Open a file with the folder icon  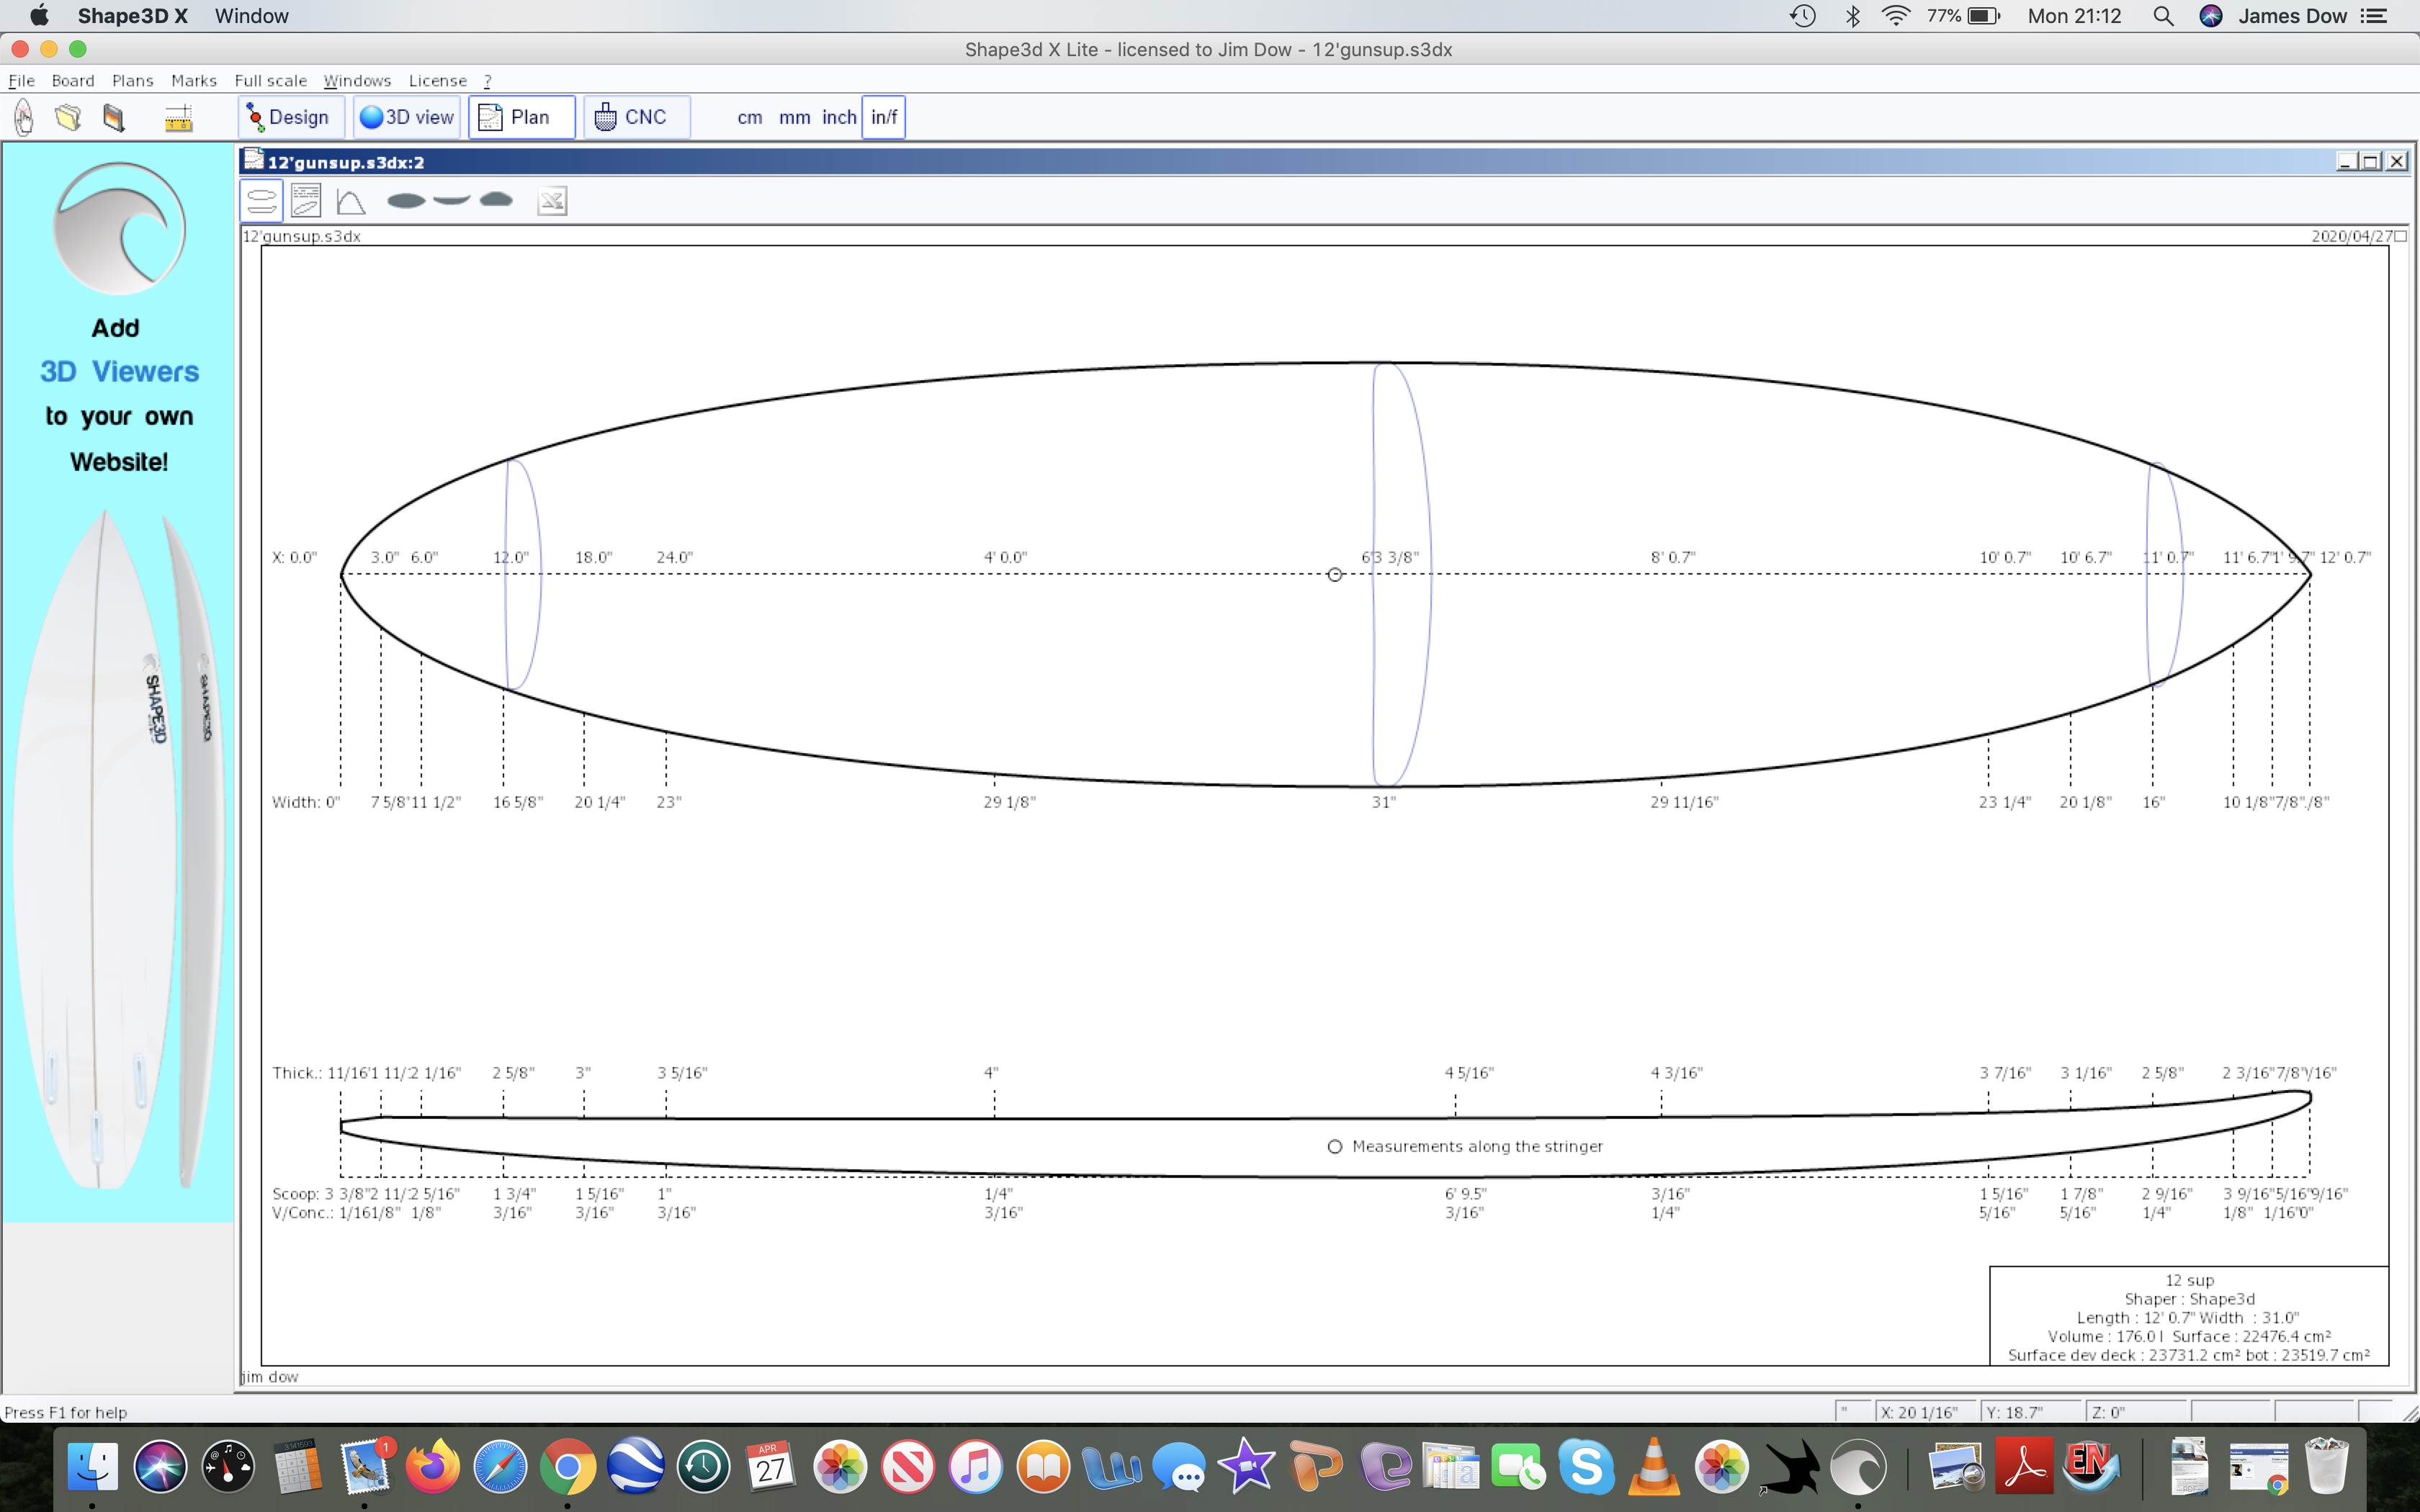coord(68,117)
